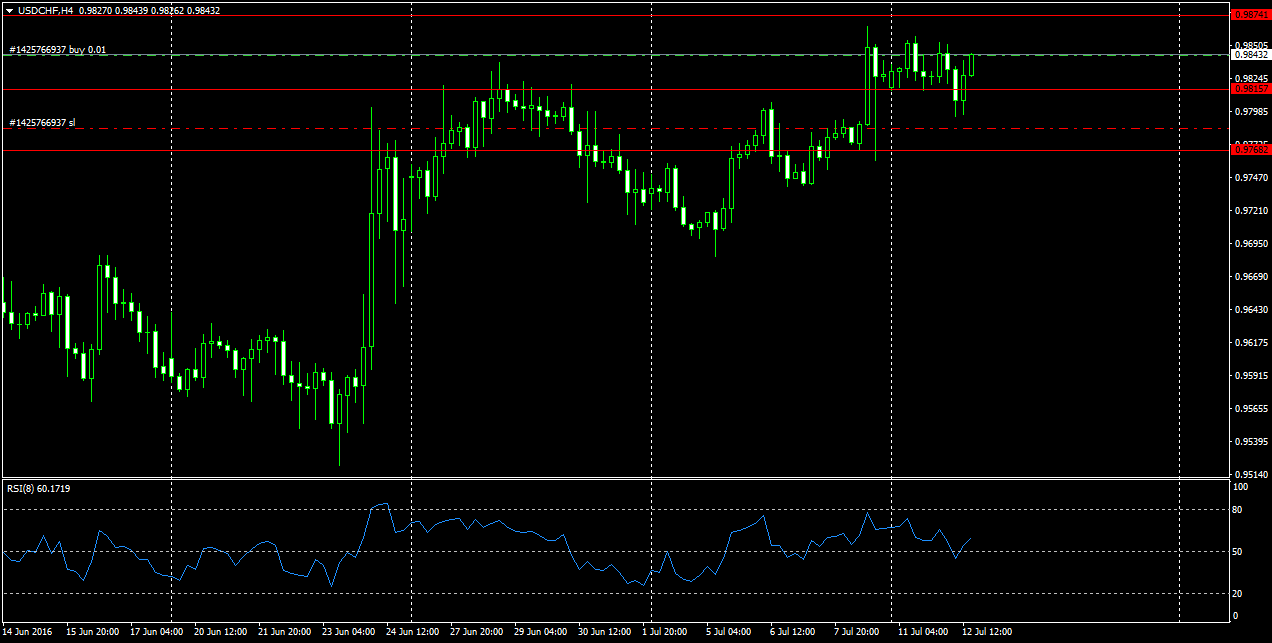Click the red 0.98157 price tag
This screenshot has height=643, width=1272.
coord(1250,89)
